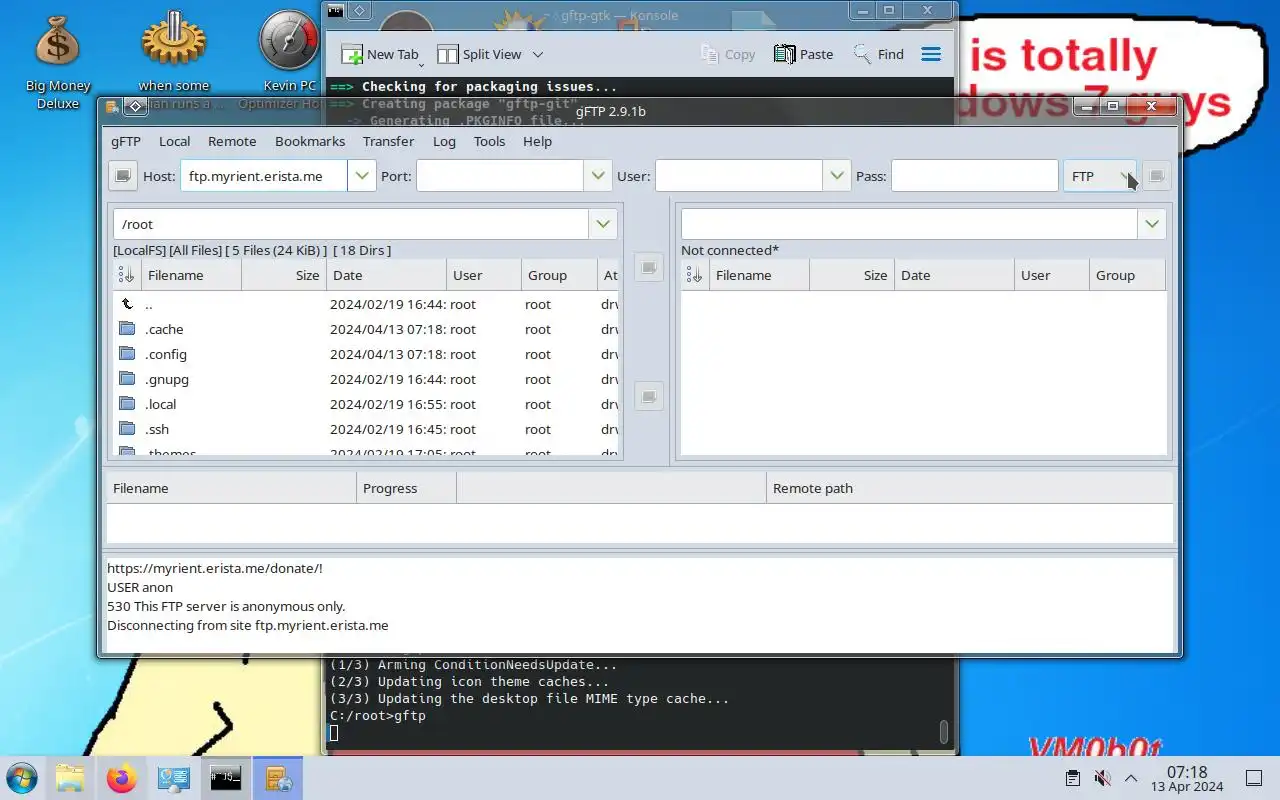Click the gFTP window menu icon in titlebar
1280x800 pixels.
tap(112, 106)
